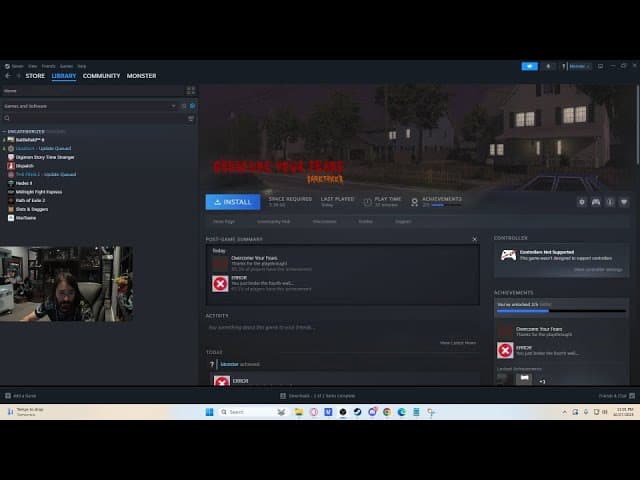Open Downloads status in bottom bar
The image size is (640, 480).
click(x=318, y=396)
